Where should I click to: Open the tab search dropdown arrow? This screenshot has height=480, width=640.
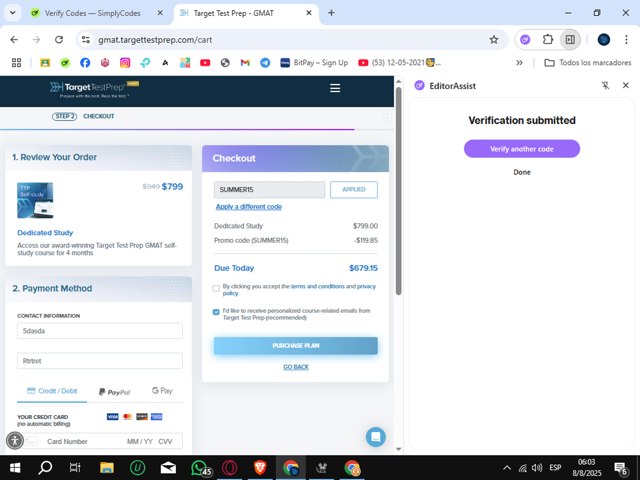[x=13, y=13]
